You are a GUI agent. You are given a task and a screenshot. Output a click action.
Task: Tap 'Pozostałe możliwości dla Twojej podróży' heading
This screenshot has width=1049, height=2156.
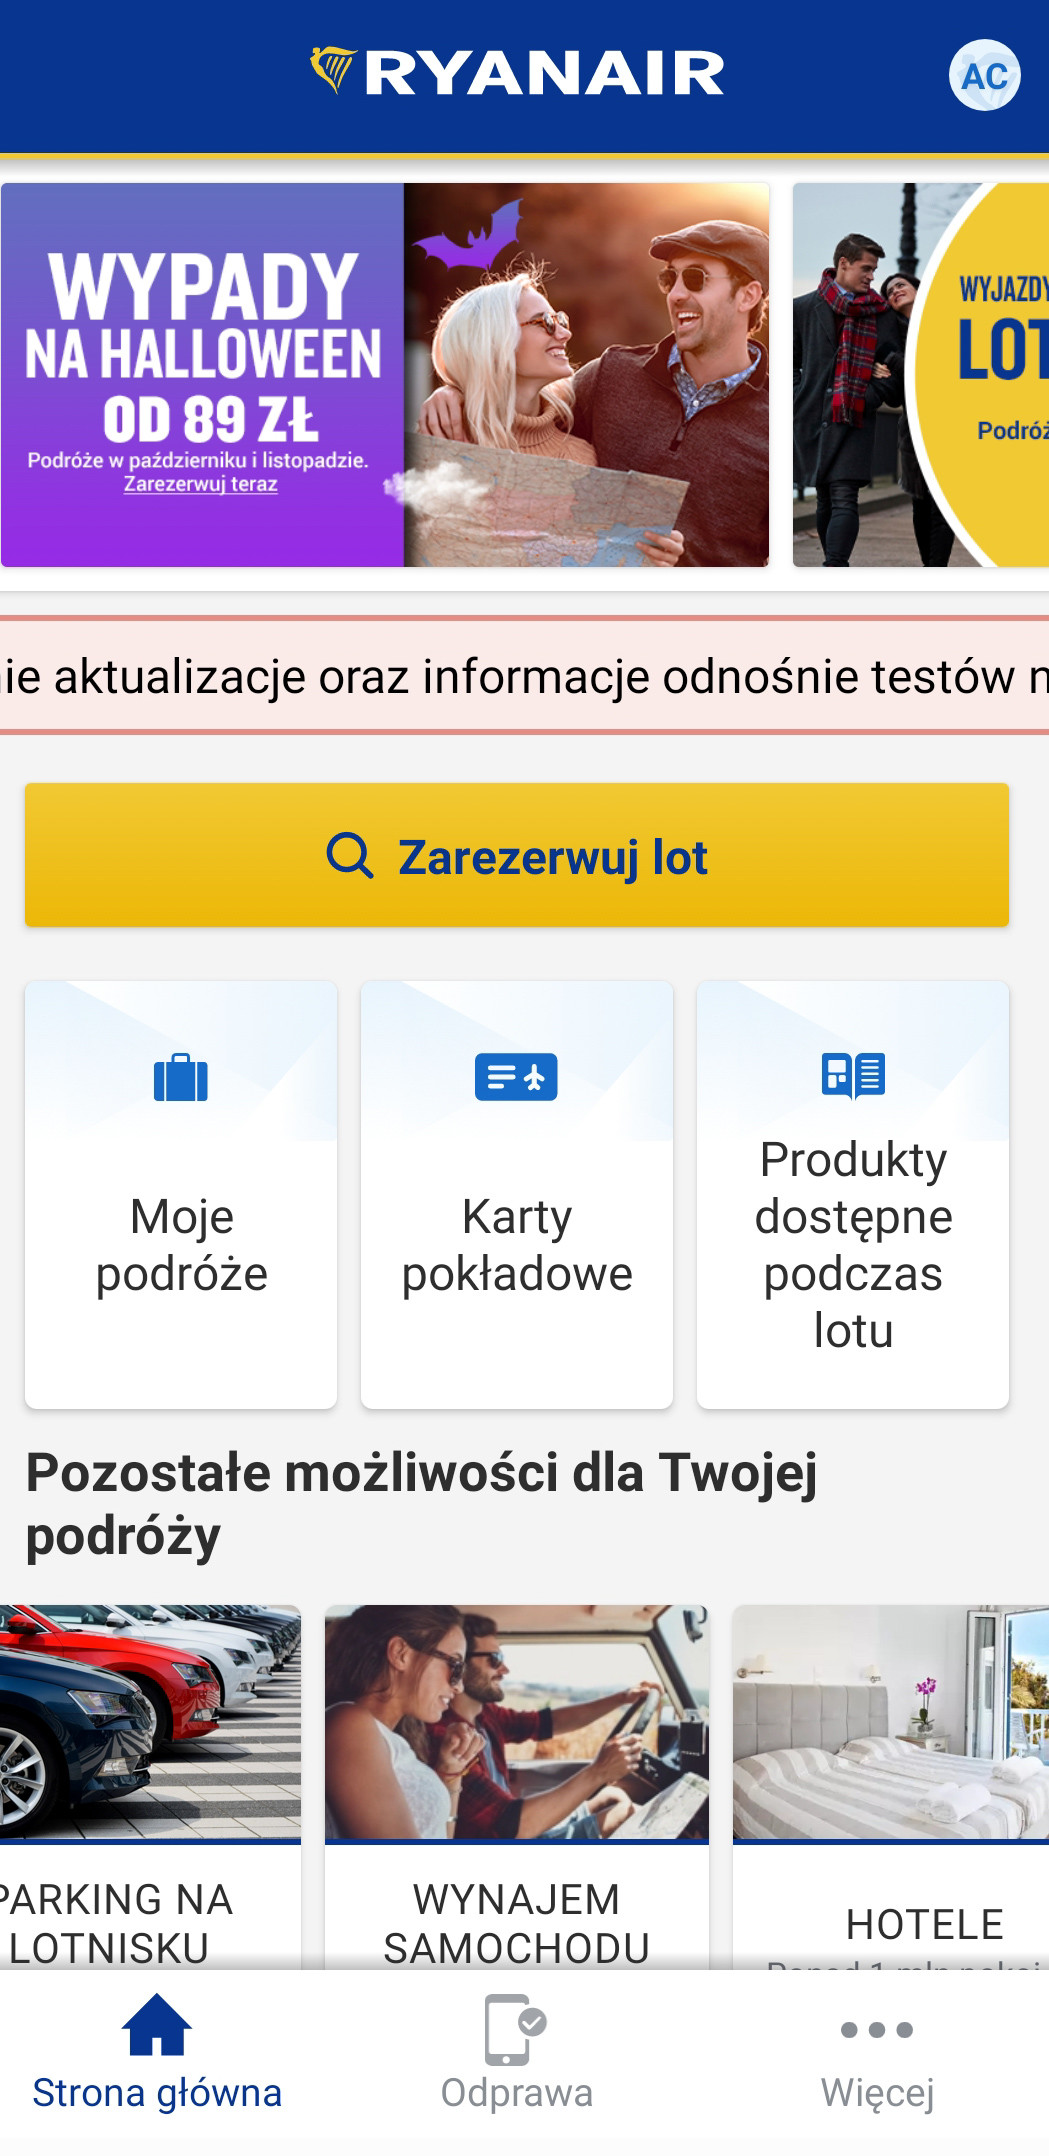pyautogui.click(x=422, y=1504)
